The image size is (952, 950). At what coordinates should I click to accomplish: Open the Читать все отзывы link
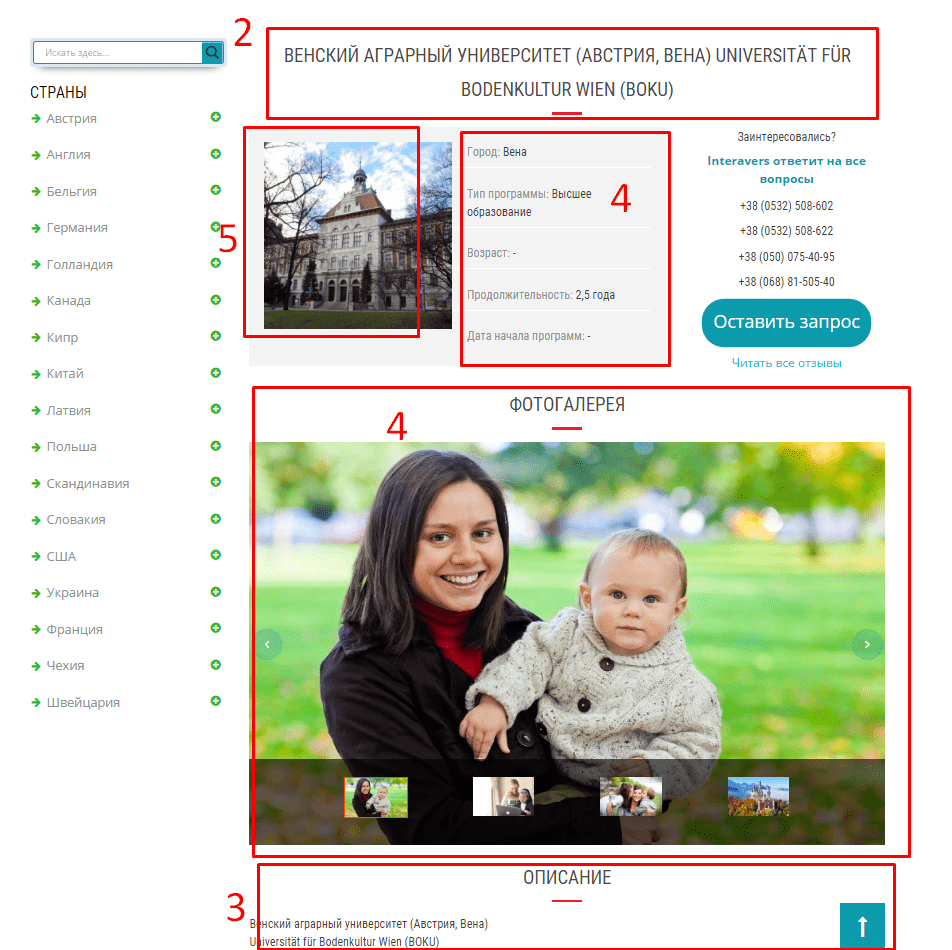coord(786,363)
